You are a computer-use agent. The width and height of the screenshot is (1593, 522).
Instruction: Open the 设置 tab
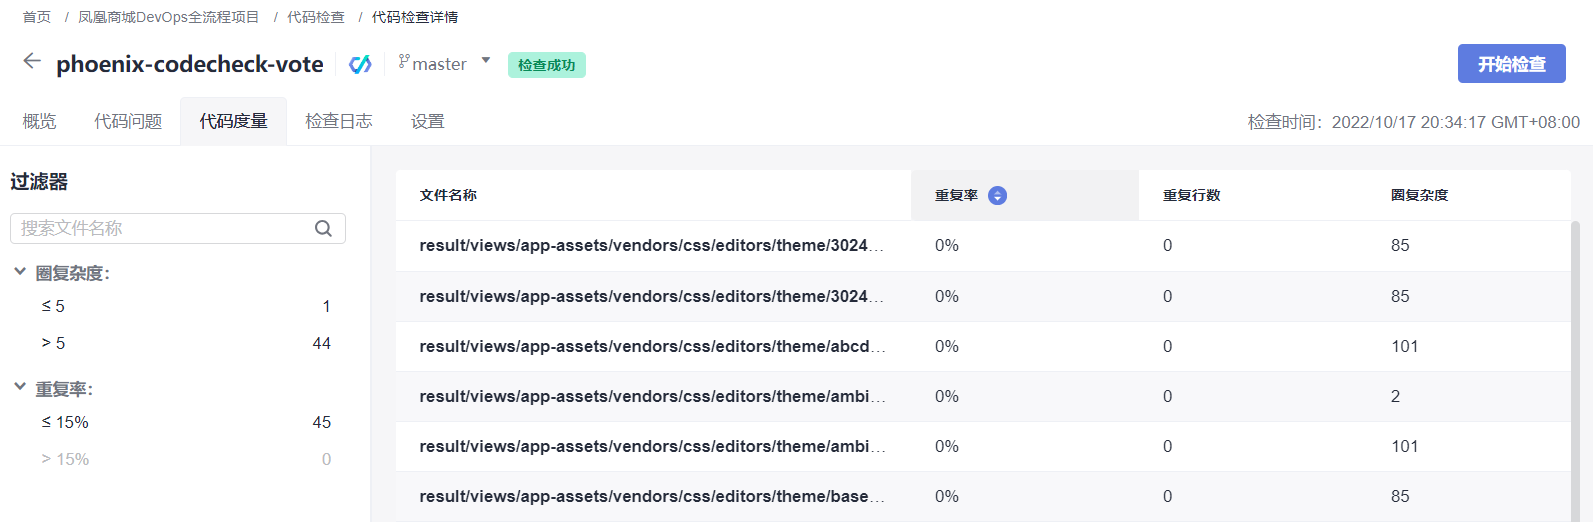[x=427, y=121]
